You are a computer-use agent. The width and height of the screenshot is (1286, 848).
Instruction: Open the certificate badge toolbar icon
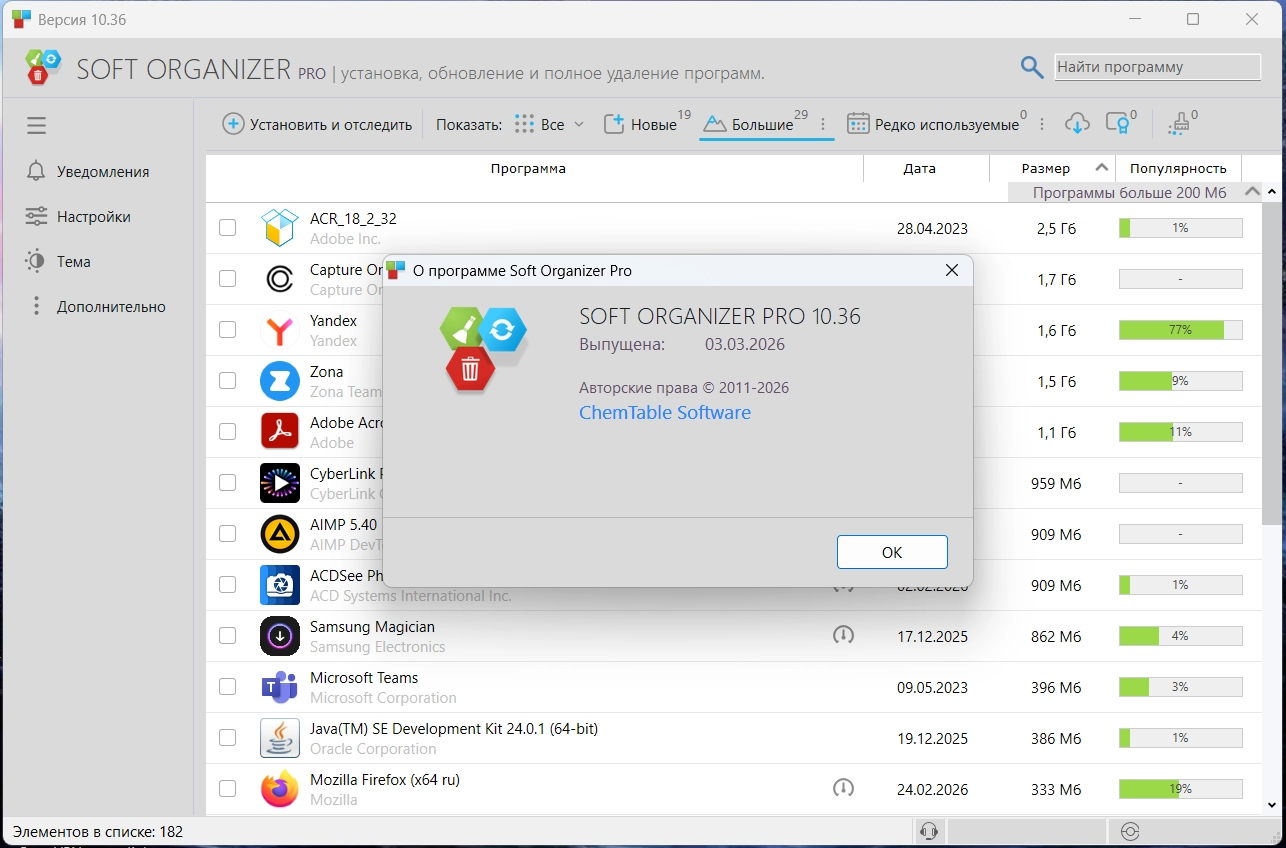(x=1118, y=124)
